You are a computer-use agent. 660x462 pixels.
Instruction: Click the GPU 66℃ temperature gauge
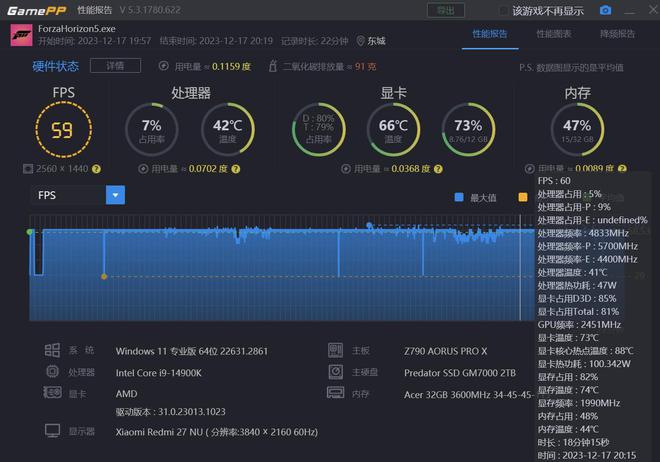pos(393,130)
